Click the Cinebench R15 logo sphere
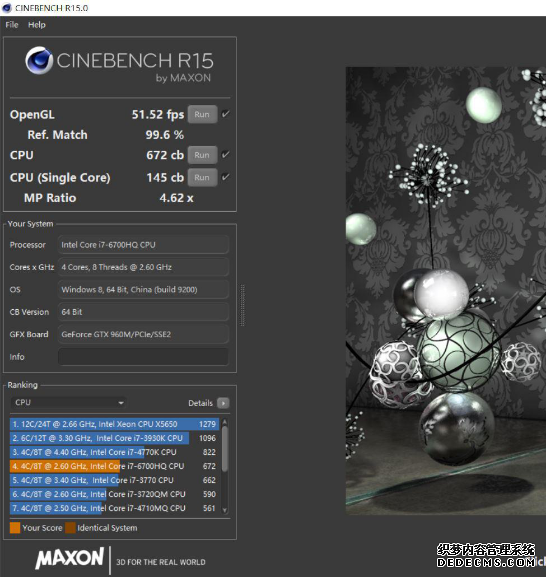The height and width of the screenshot is (577, 546). click(x=39, y=60)
